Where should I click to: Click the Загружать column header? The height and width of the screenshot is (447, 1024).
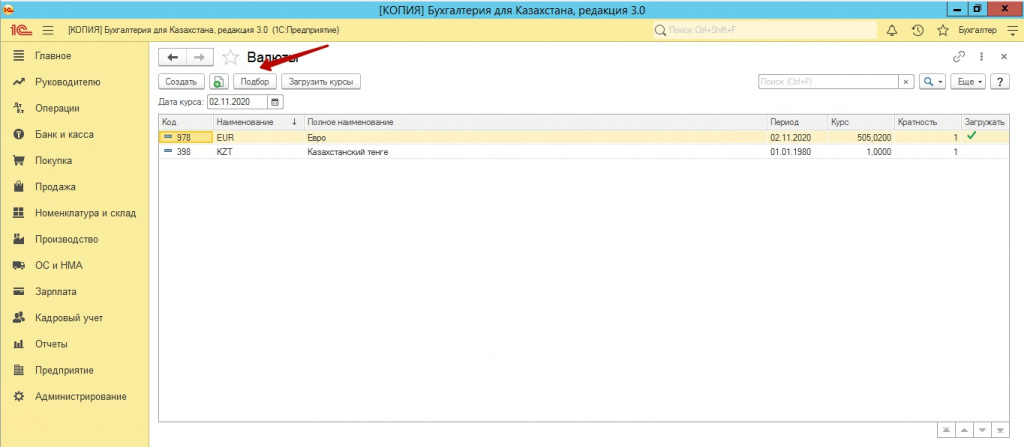pos(985,122)
